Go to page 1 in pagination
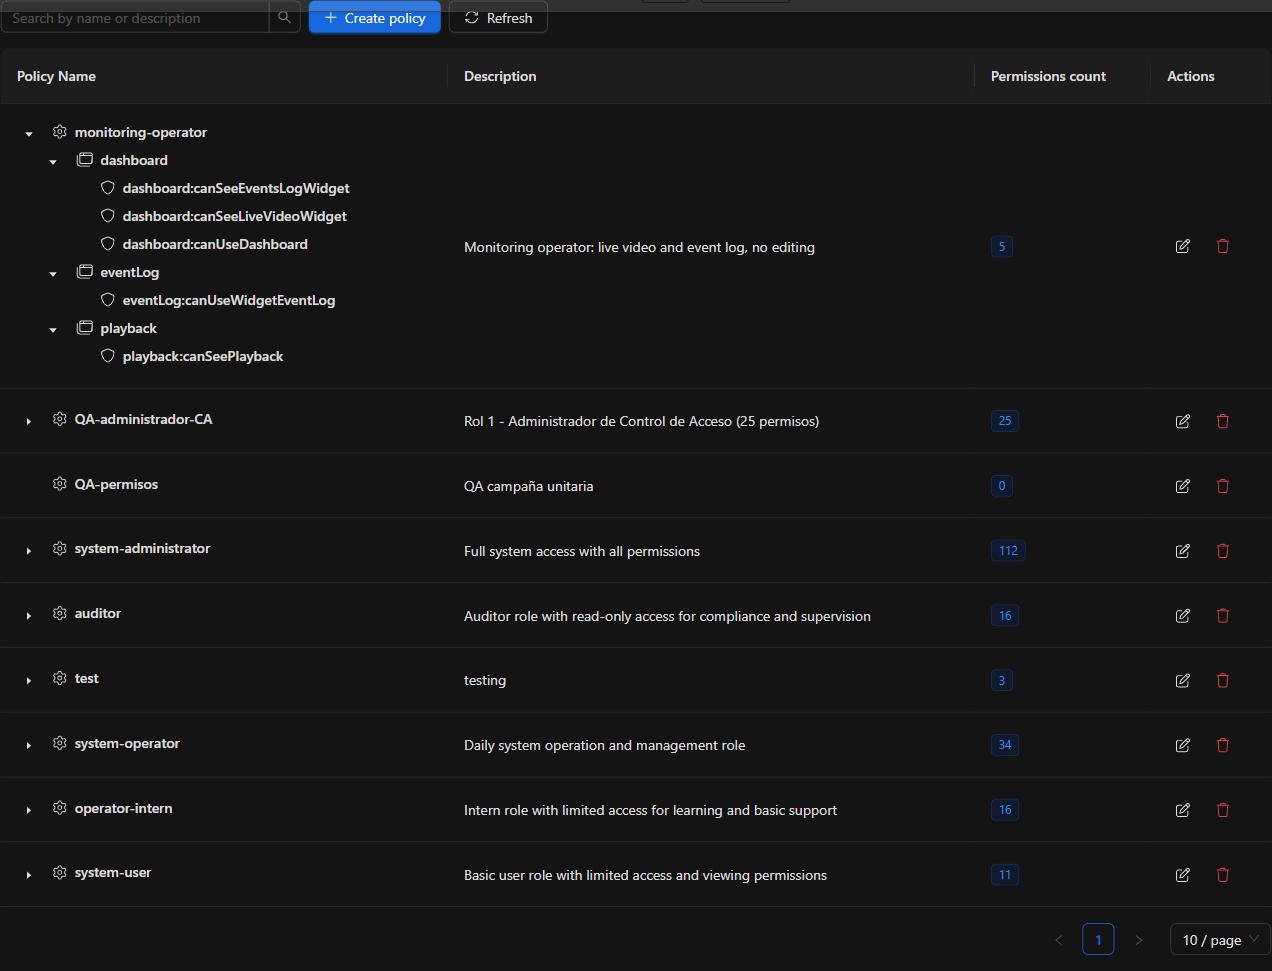Image resolution: width=1272 pixels, height=971 pixels. [x=1098, y=939]
